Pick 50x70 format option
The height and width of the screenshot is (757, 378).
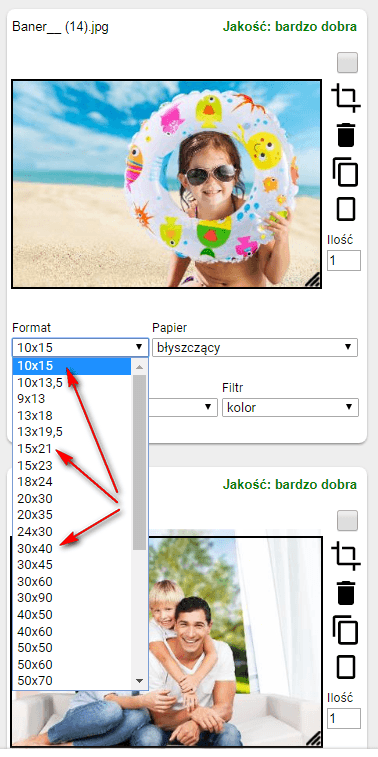(72, 681)
